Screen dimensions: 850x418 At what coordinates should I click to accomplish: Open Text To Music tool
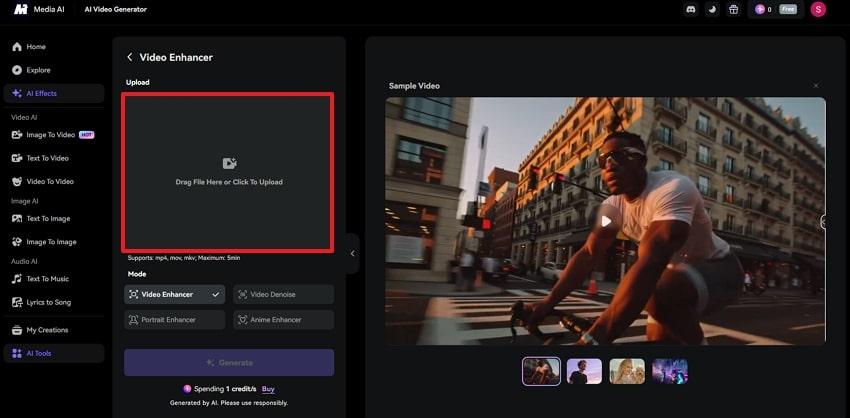pos(54,279)
